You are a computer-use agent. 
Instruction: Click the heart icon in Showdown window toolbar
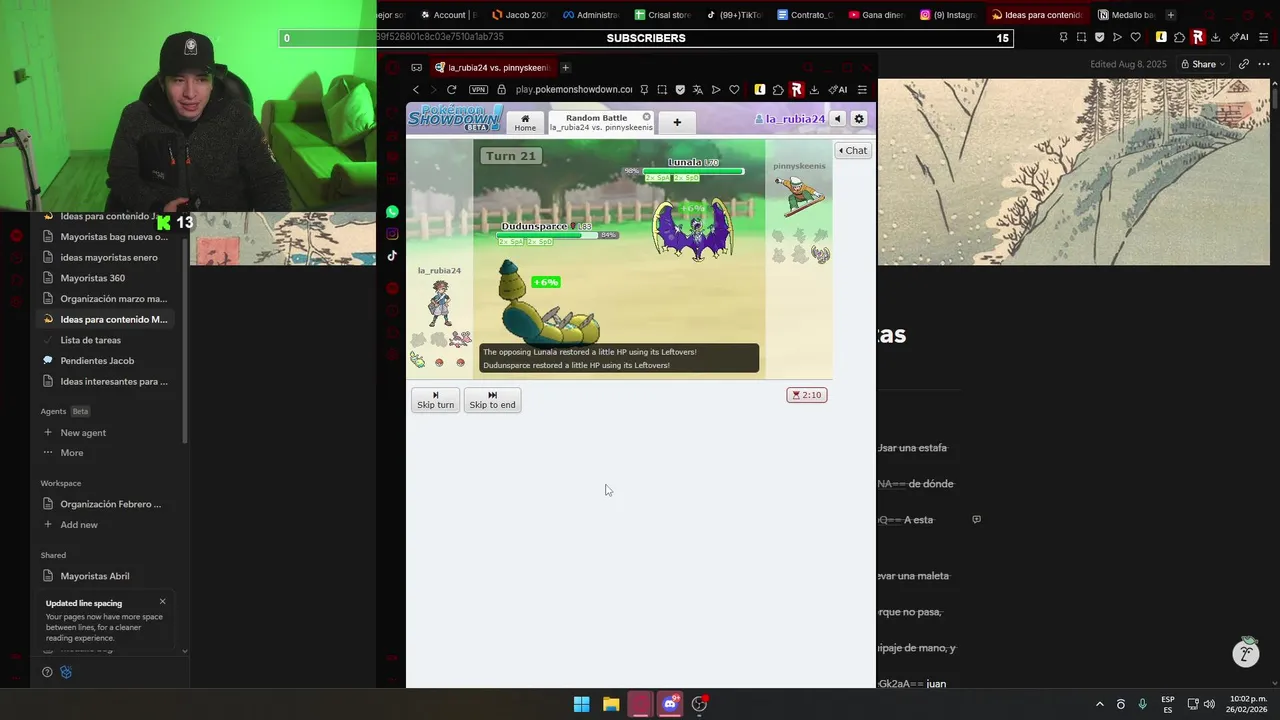coord(734,90)
